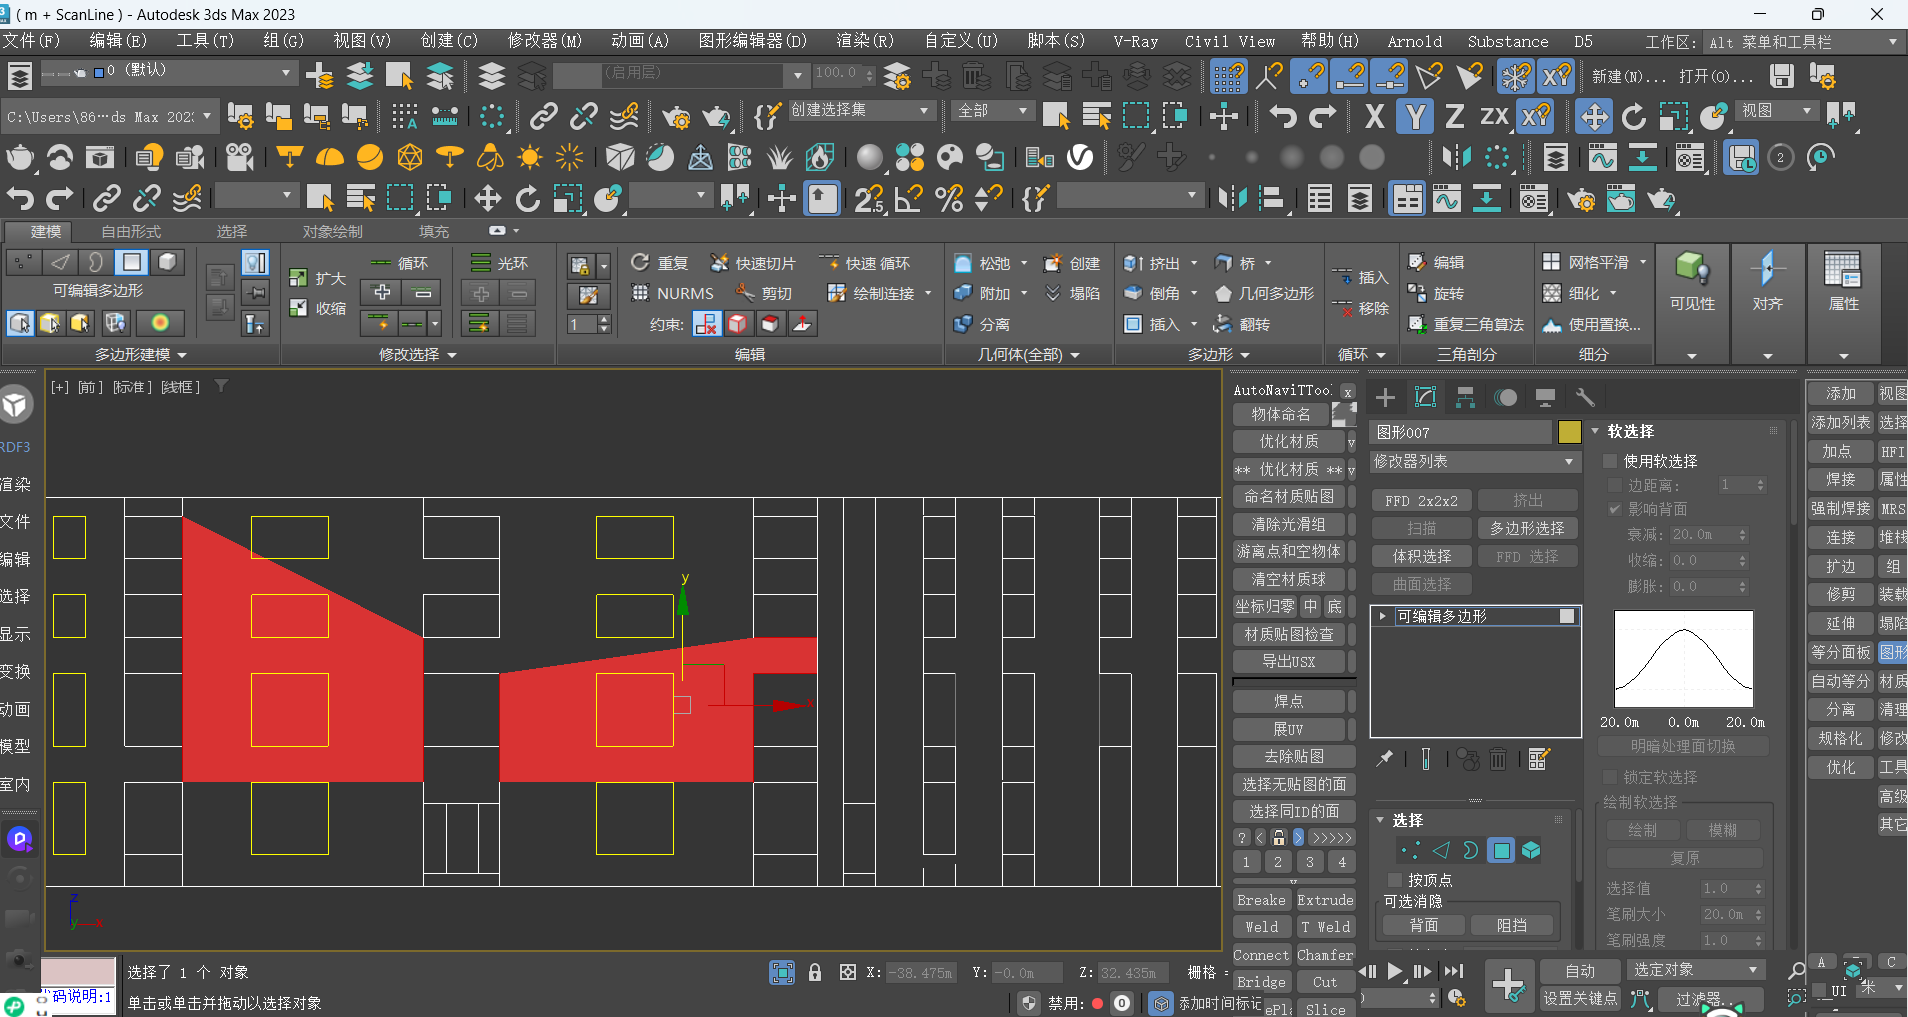This screenshot has height=1017, width=1908.
Task: Open the Modify panel tab icon
Action: (1425, 397)
